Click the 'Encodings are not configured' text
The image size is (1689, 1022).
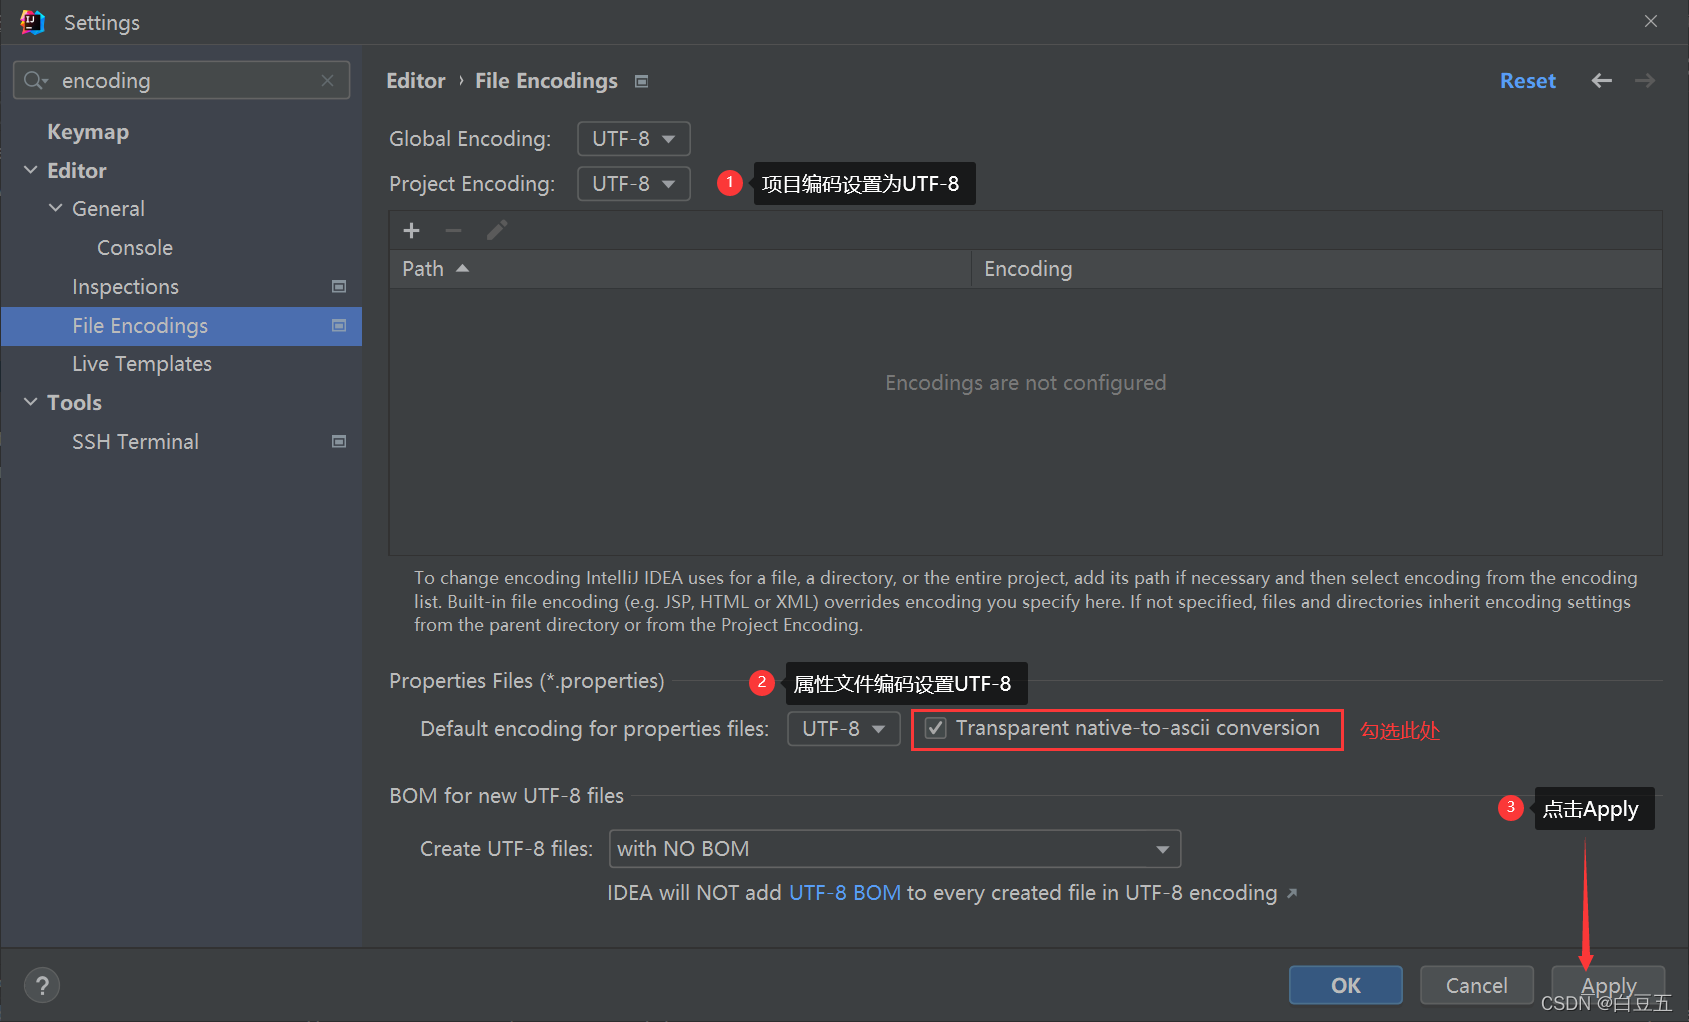pos(1026,383)
